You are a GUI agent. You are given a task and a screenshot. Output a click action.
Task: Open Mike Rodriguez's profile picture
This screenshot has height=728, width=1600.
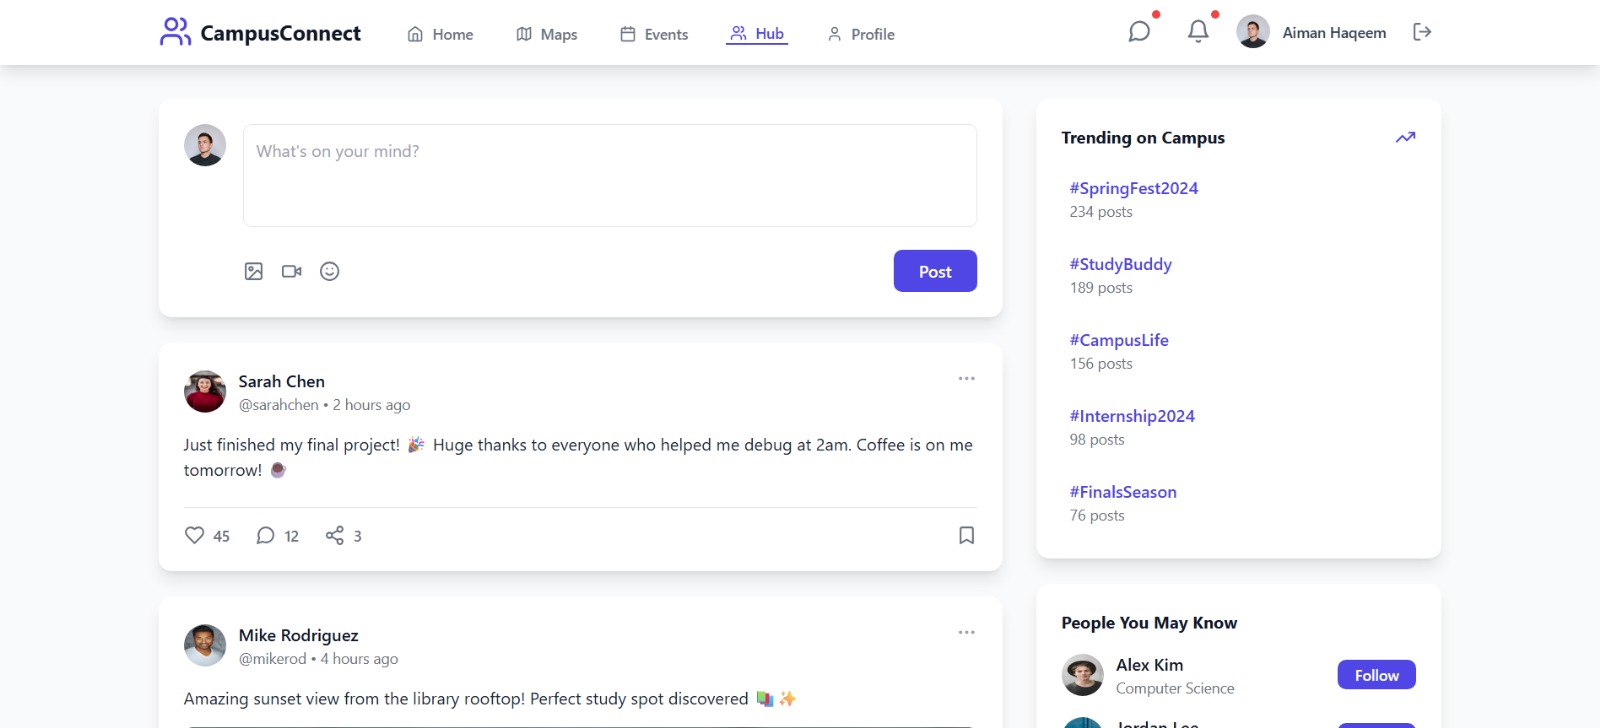pos(205,646)
